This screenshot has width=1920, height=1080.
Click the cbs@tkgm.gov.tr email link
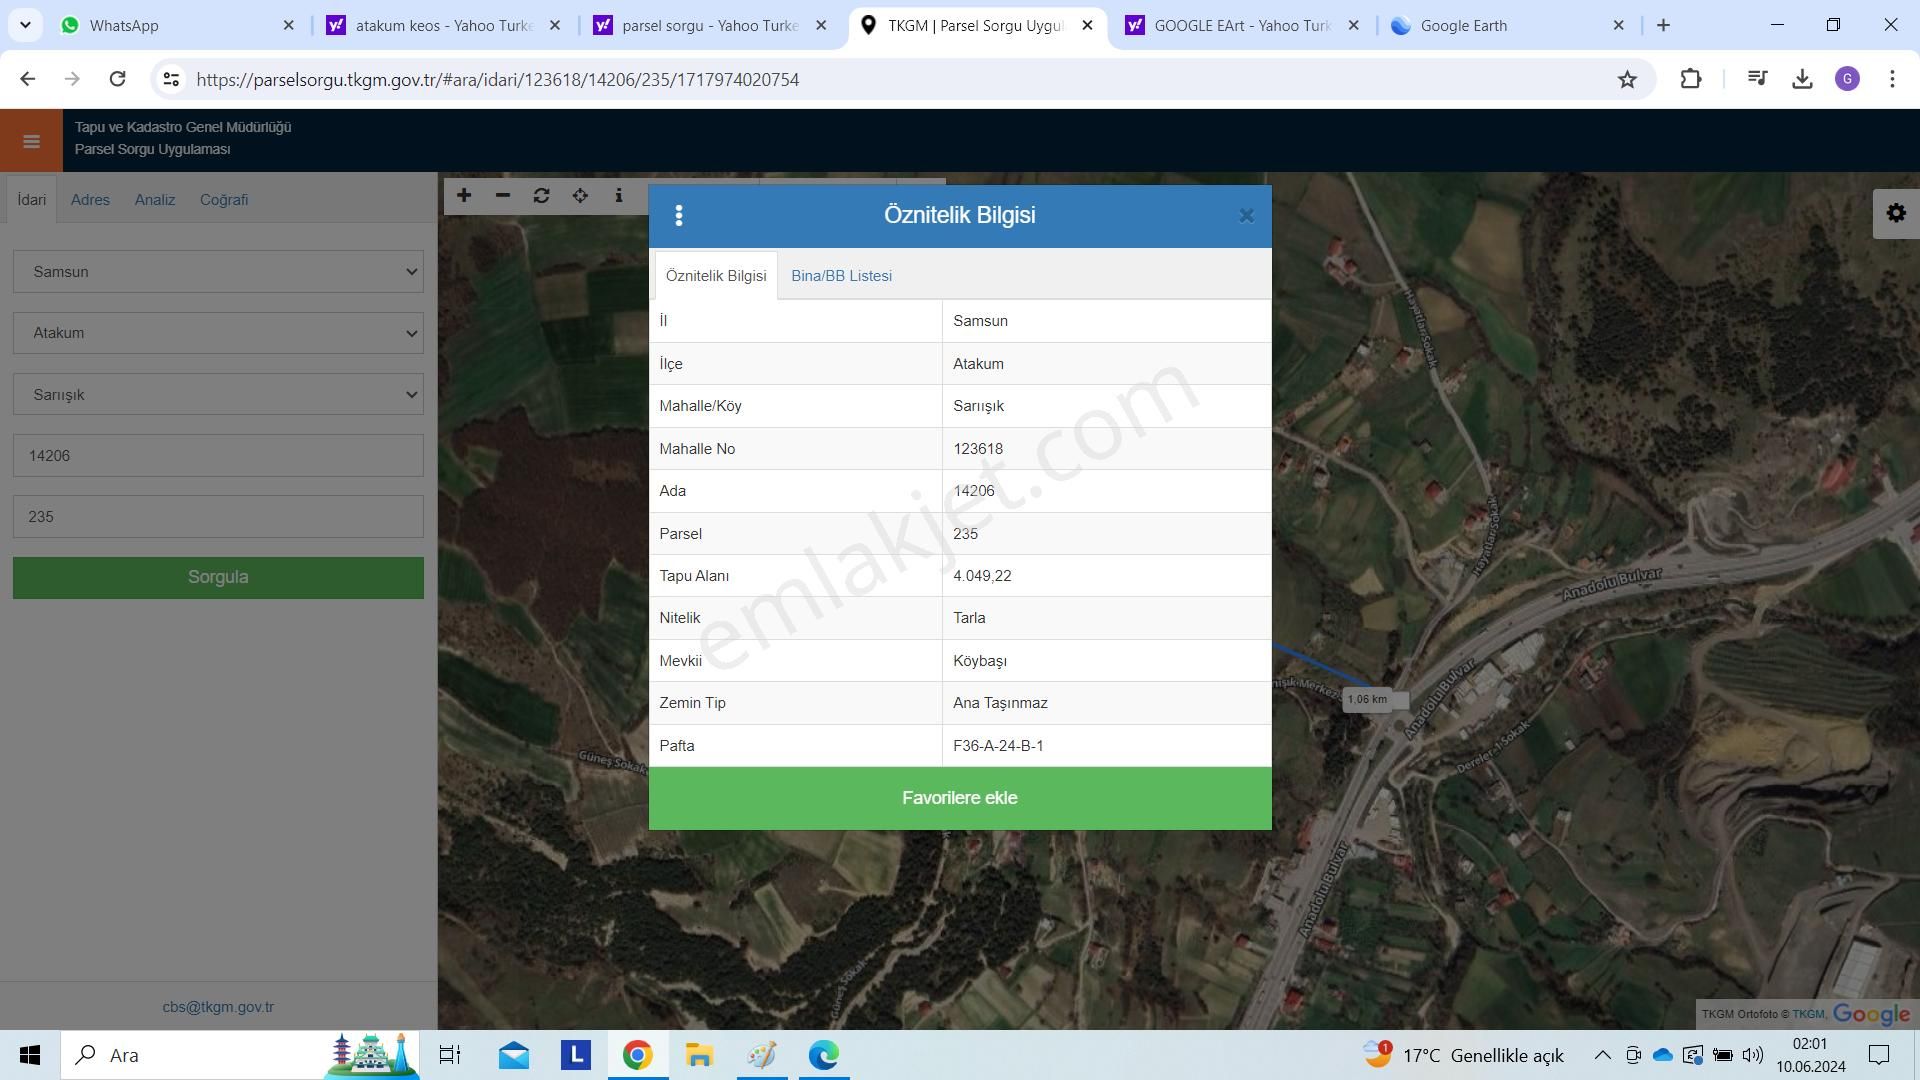tap(218, 1007)
